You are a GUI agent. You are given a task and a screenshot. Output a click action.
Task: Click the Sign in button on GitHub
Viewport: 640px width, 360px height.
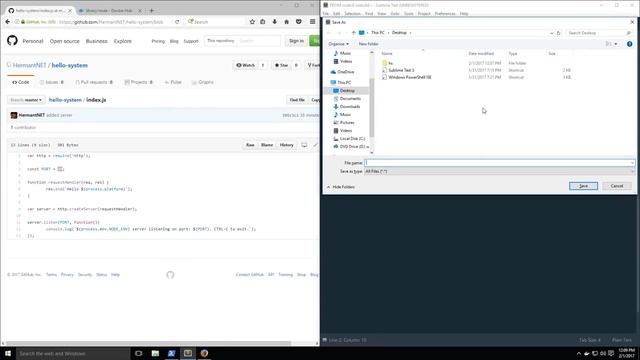click(296, 41)
